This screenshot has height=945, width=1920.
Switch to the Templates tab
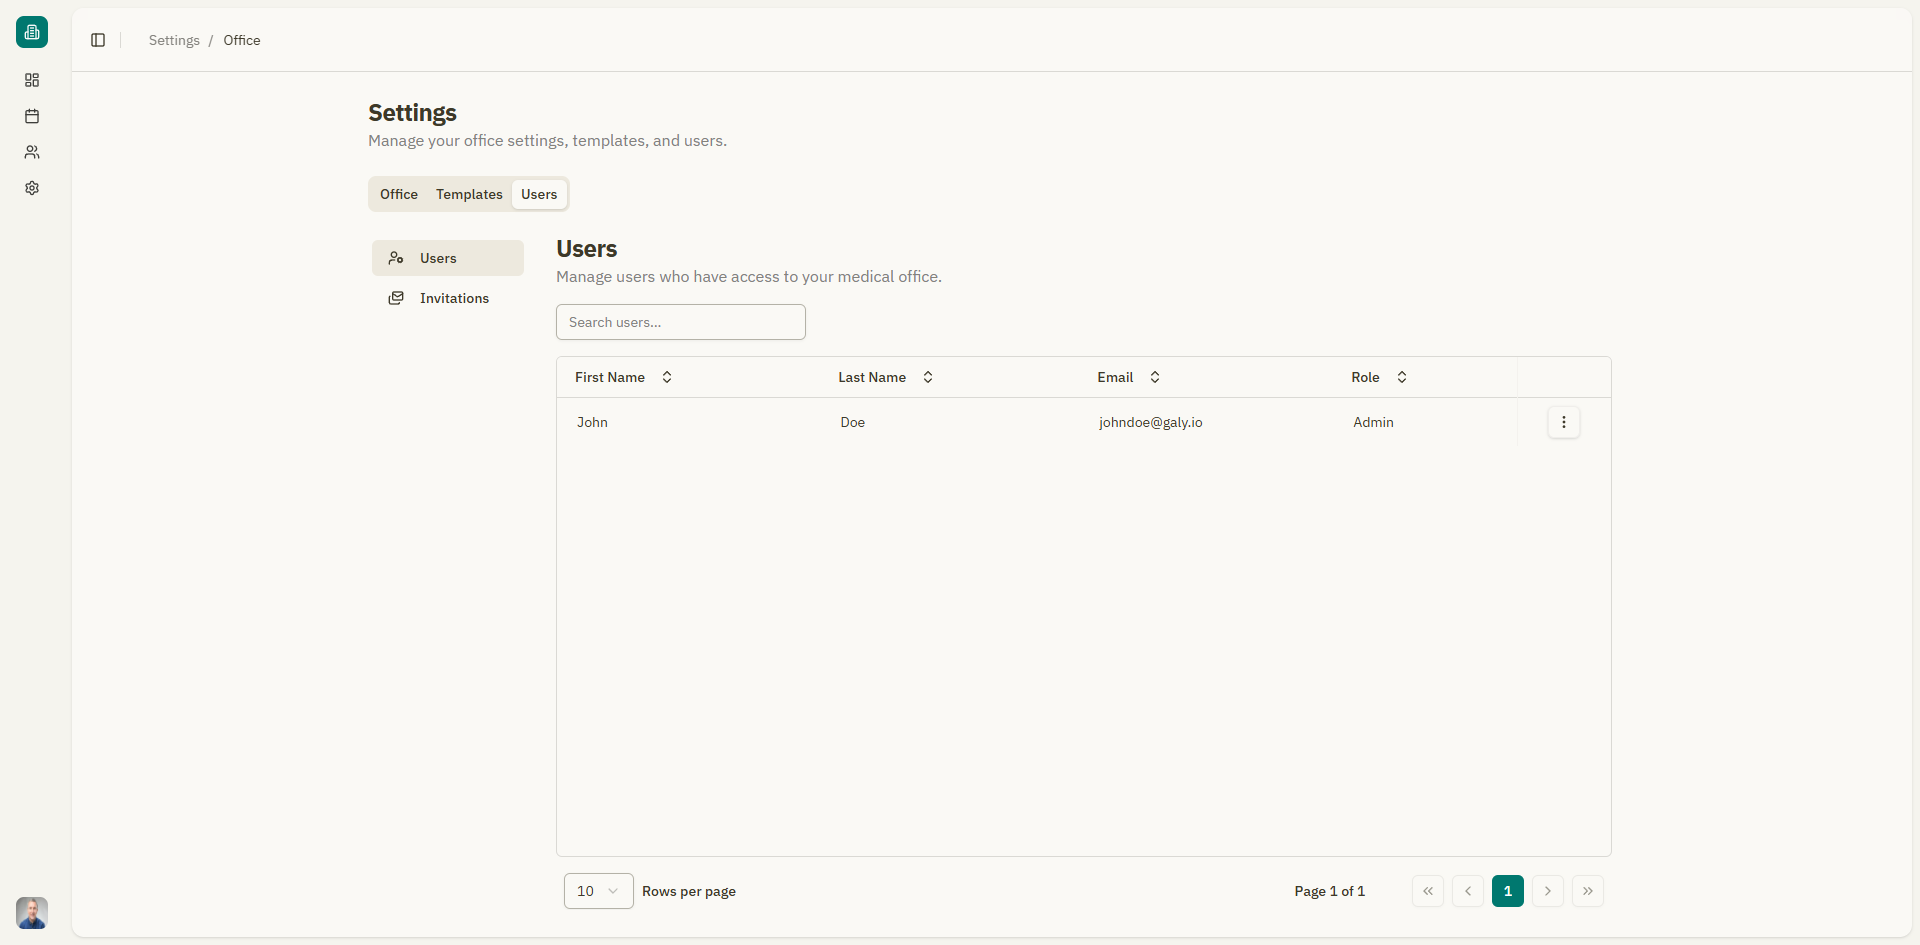469,194
